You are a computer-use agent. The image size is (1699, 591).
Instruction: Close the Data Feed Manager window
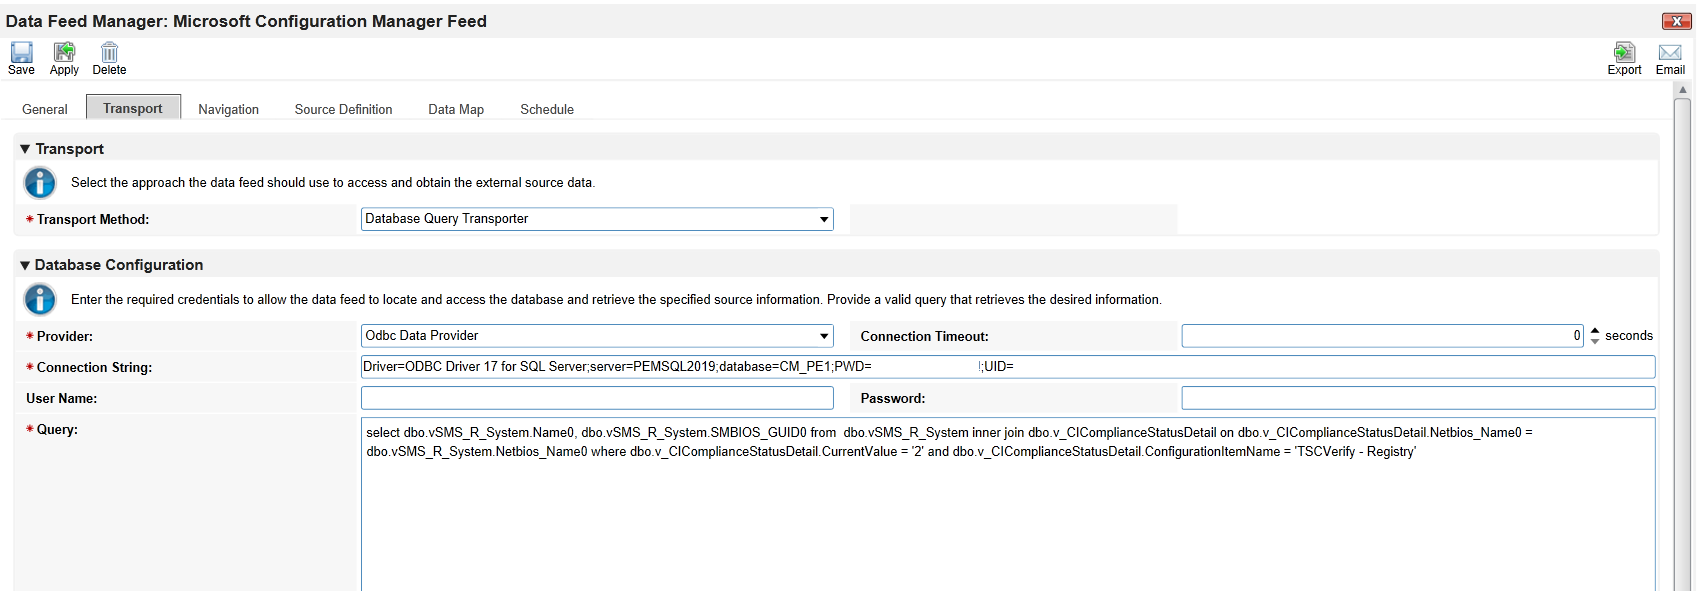tap(1676, 21)
